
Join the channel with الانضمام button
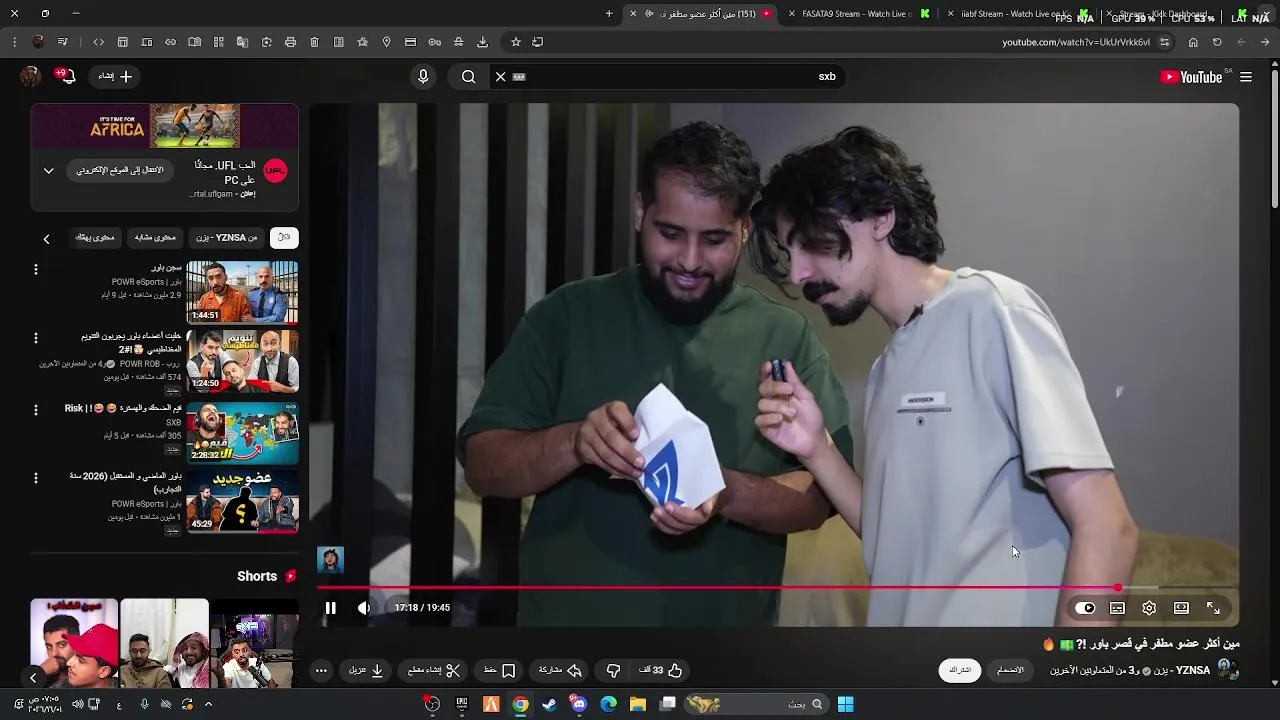pyautogui.click(x=1010, y=670)
